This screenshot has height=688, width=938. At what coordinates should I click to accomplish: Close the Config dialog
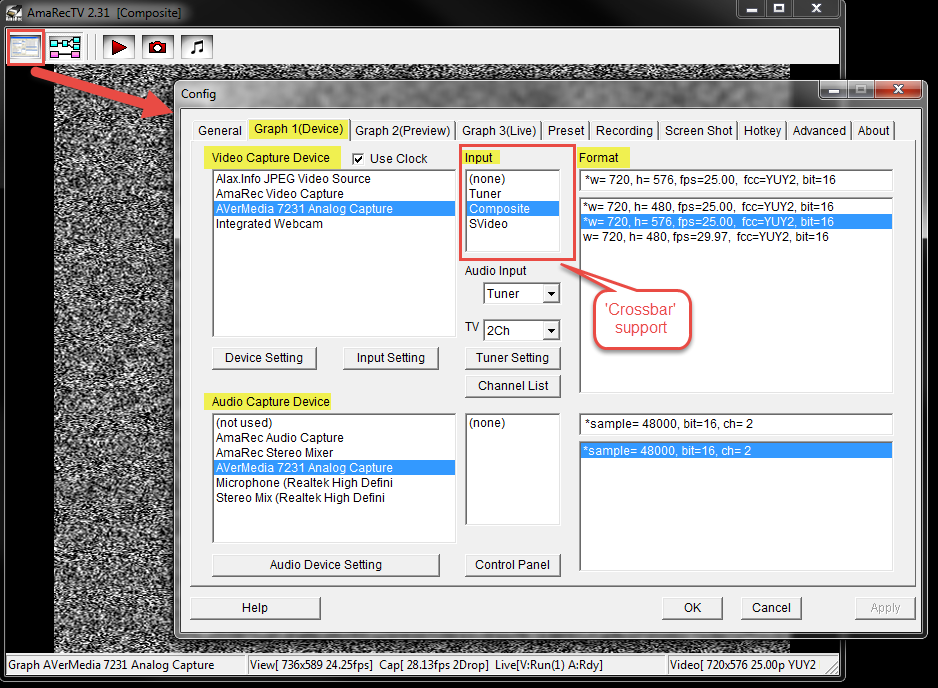pyautogui.click(x=897, y=90)
